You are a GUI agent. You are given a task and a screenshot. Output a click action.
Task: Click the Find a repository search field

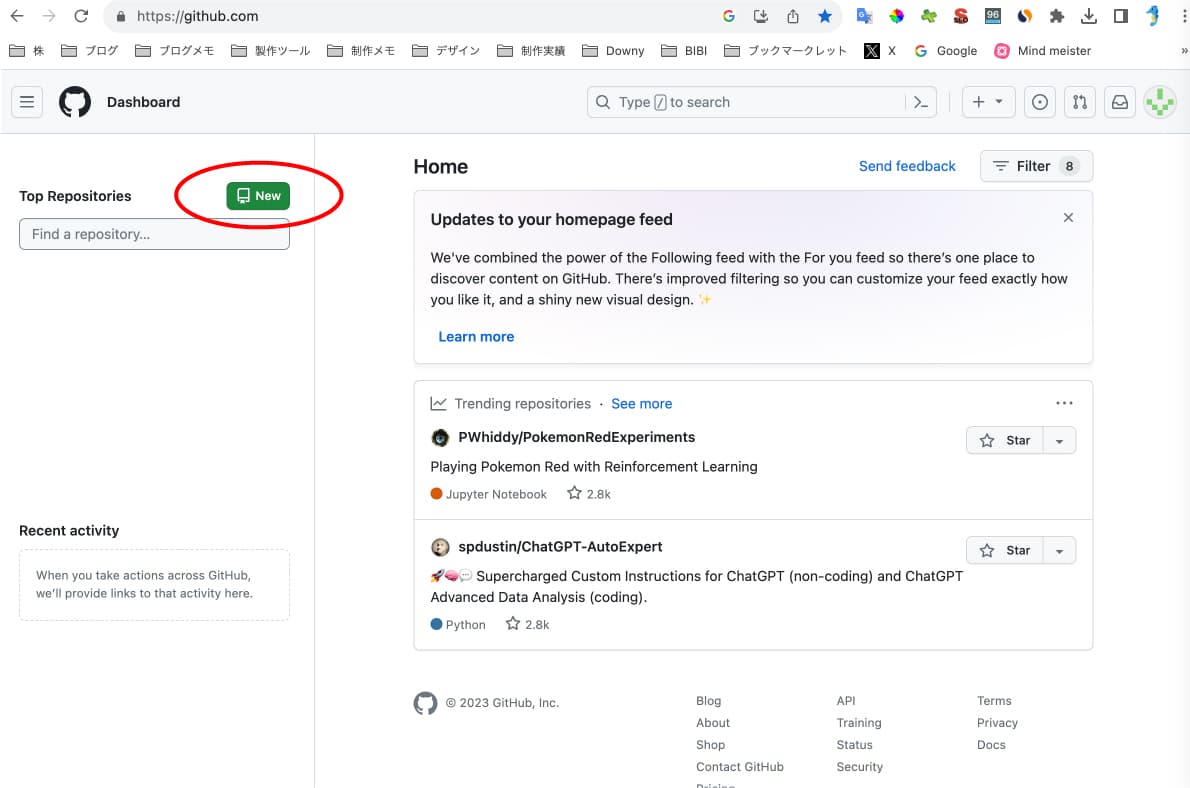(154, 234)
